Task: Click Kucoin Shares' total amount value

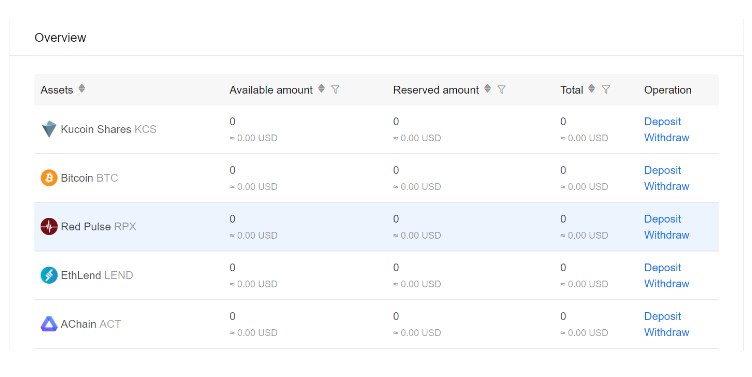Action: [564, 122]
